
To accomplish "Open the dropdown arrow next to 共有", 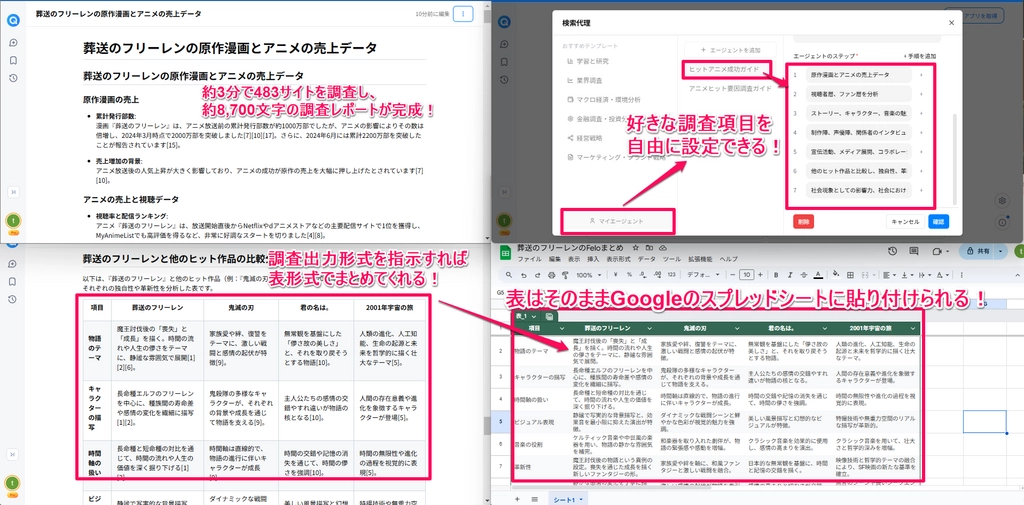I will [1000, 251].
